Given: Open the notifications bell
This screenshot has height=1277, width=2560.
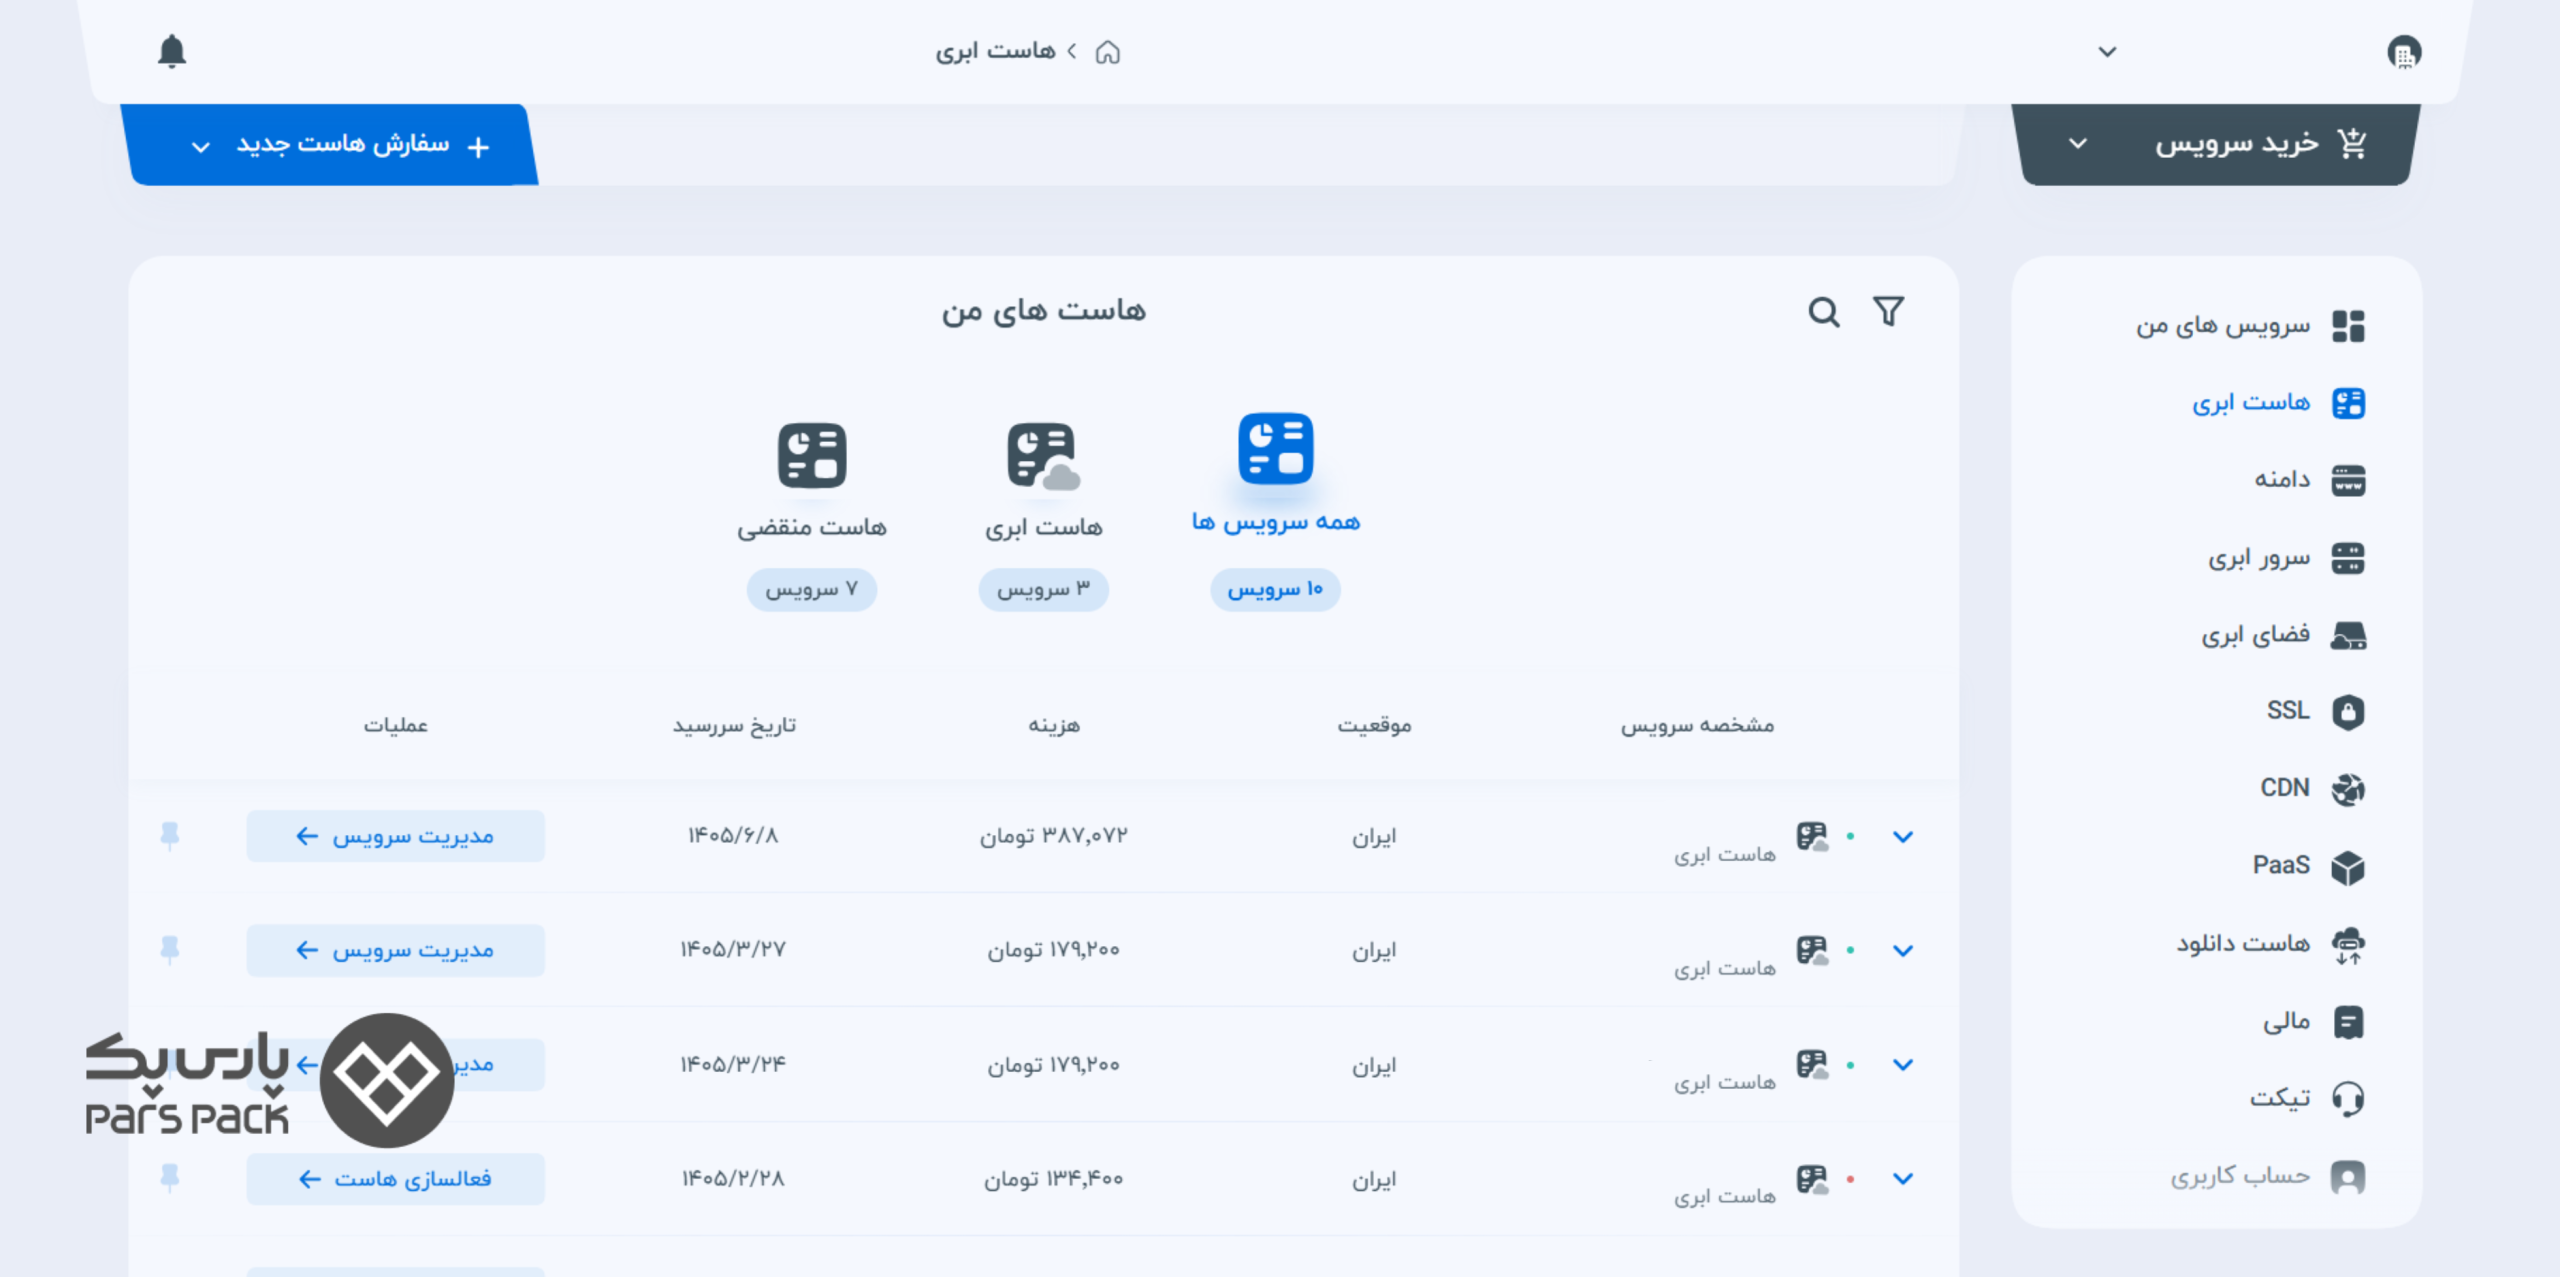Looking at the screenshot, I should [172, 51].
